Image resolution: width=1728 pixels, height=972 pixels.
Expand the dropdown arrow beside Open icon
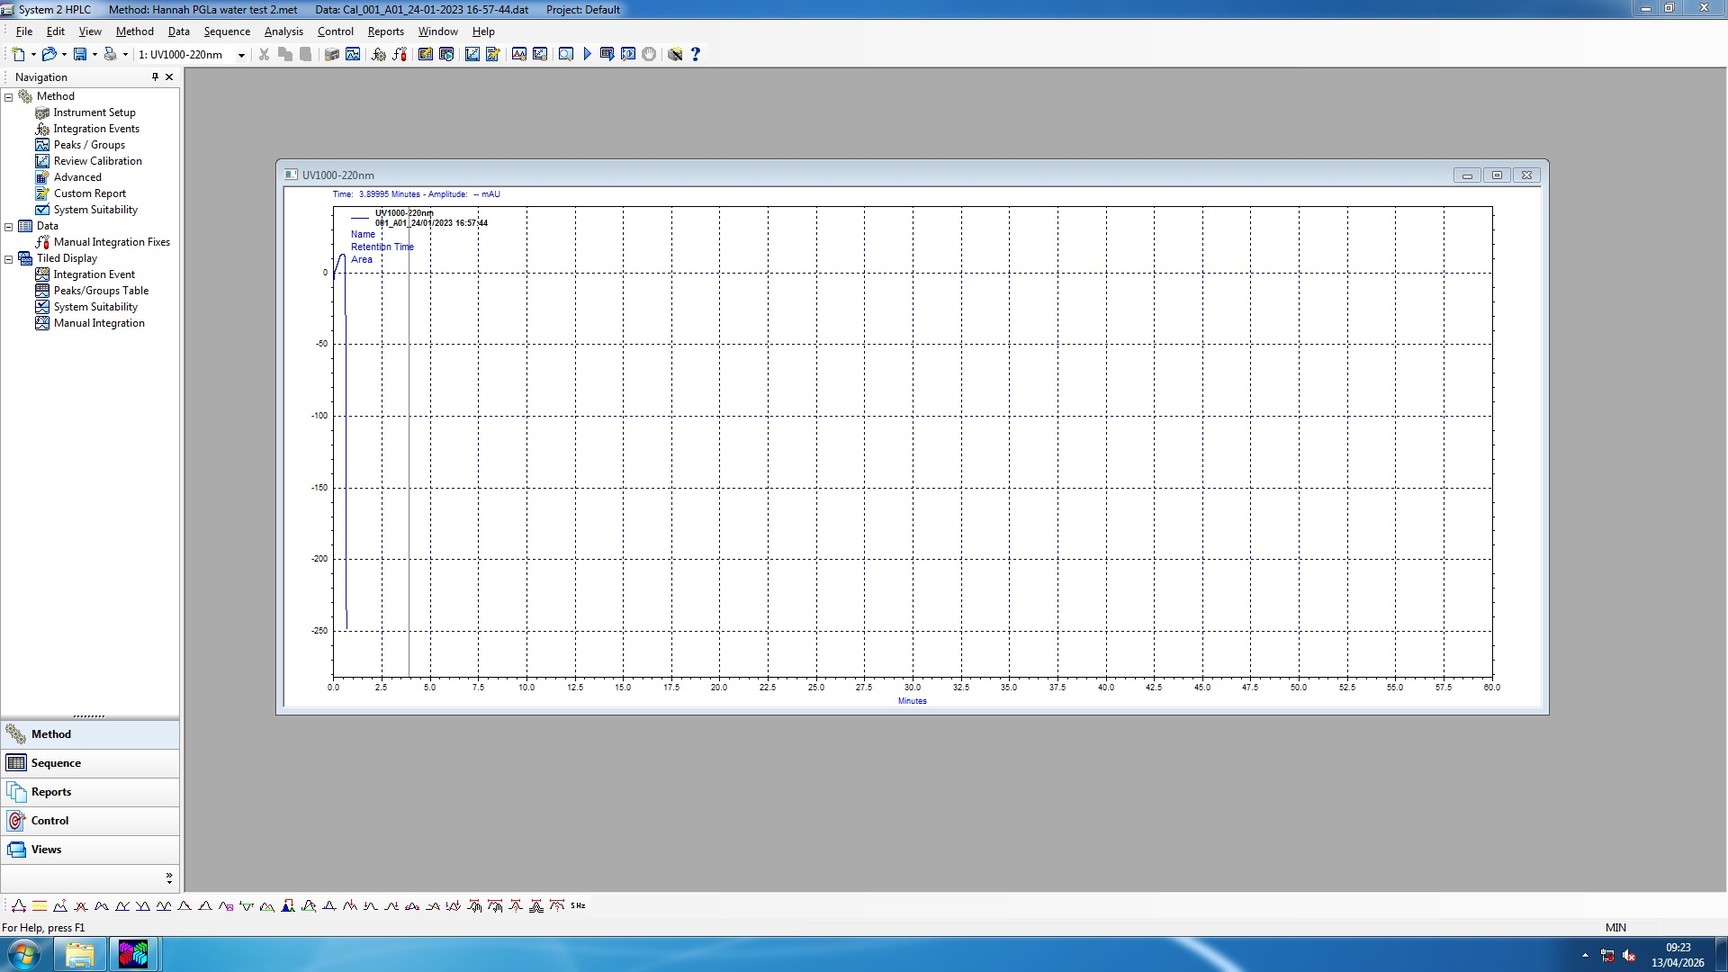coord(64,55)
